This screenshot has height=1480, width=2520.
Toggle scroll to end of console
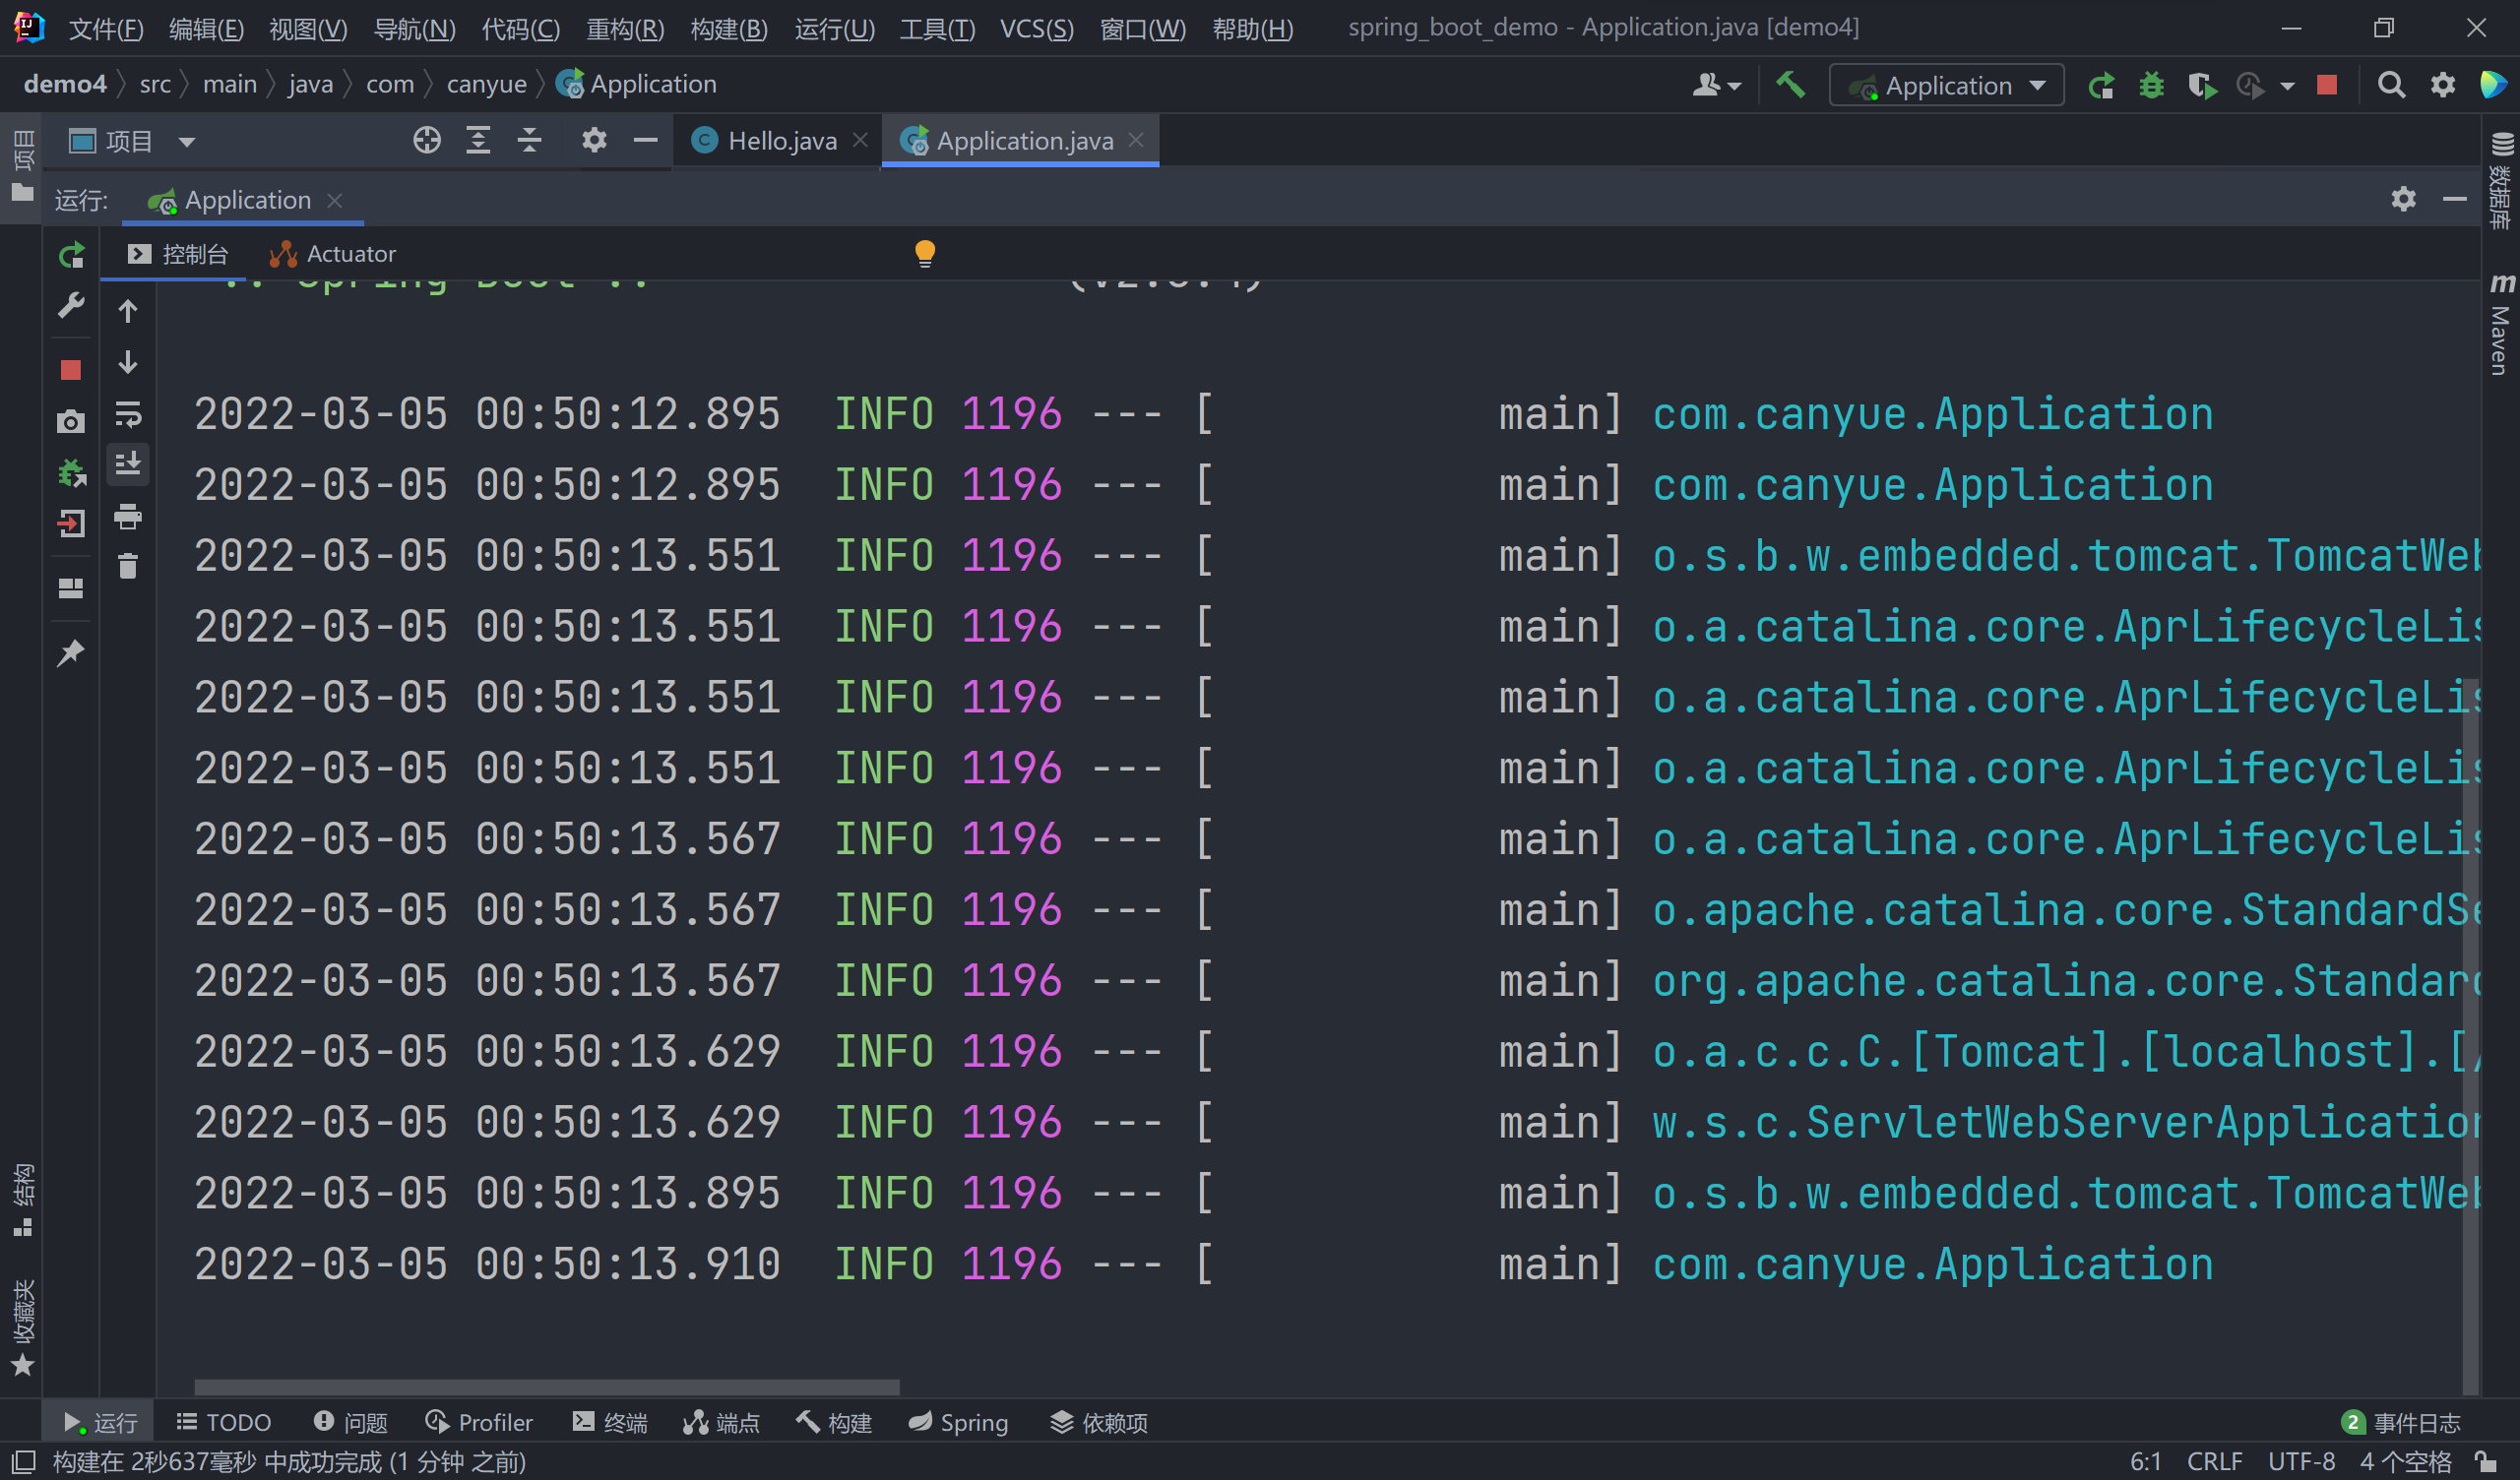pyautogui.click(x=128, y=464)
